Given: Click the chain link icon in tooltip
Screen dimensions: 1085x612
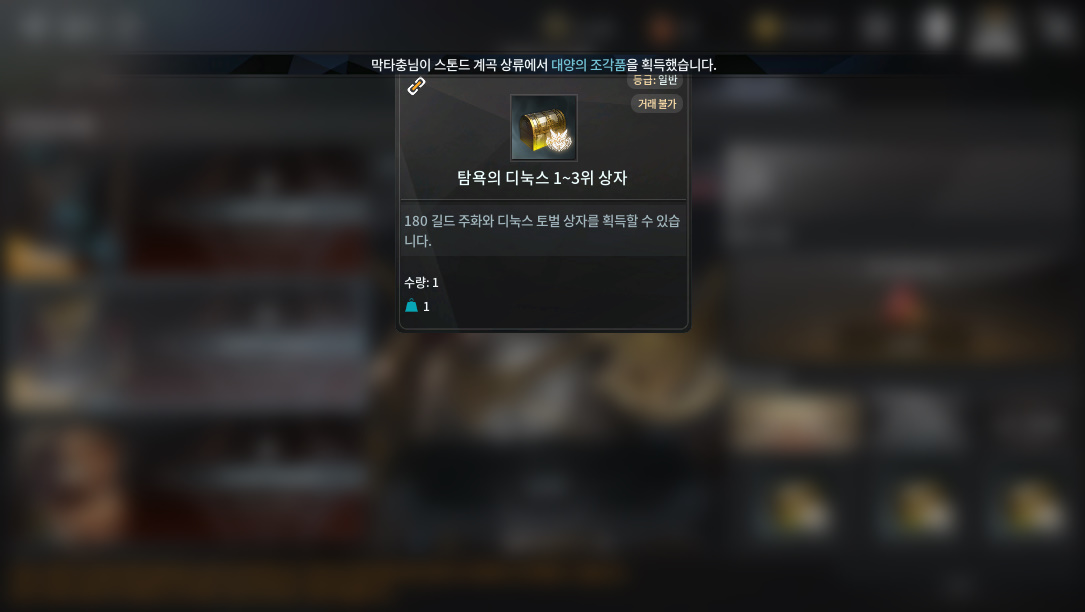Looking at the screenshot, I should 416,87.
